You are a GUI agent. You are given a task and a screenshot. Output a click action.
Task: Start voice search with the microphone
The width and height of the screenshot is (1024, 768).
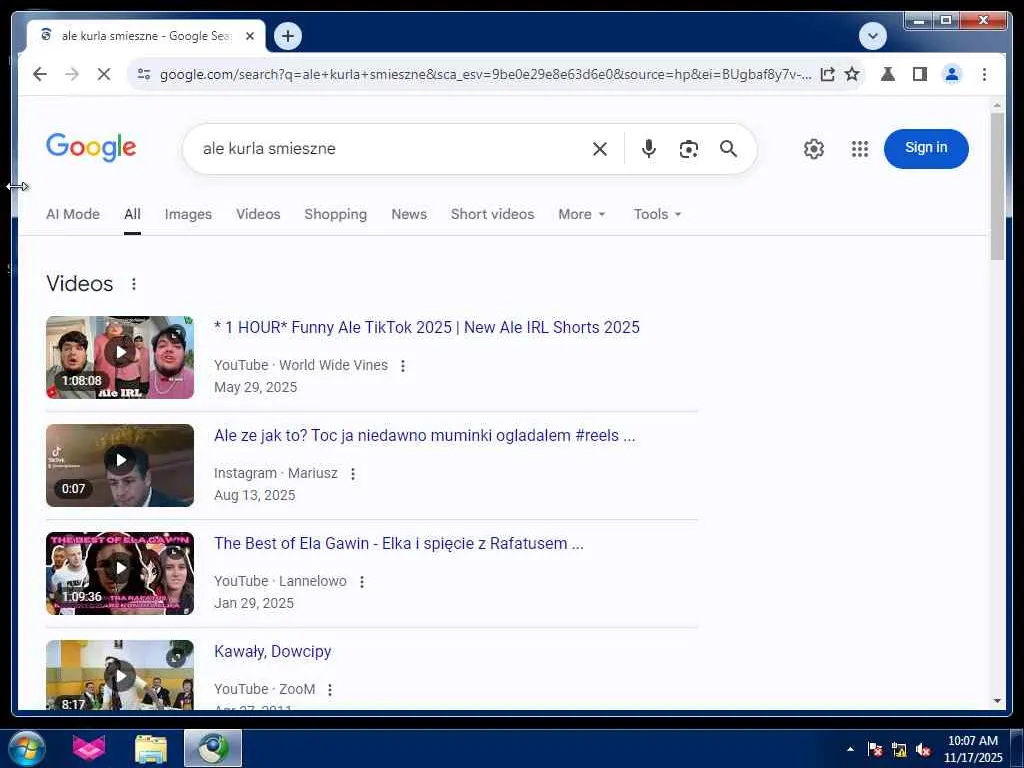point(648,149)
